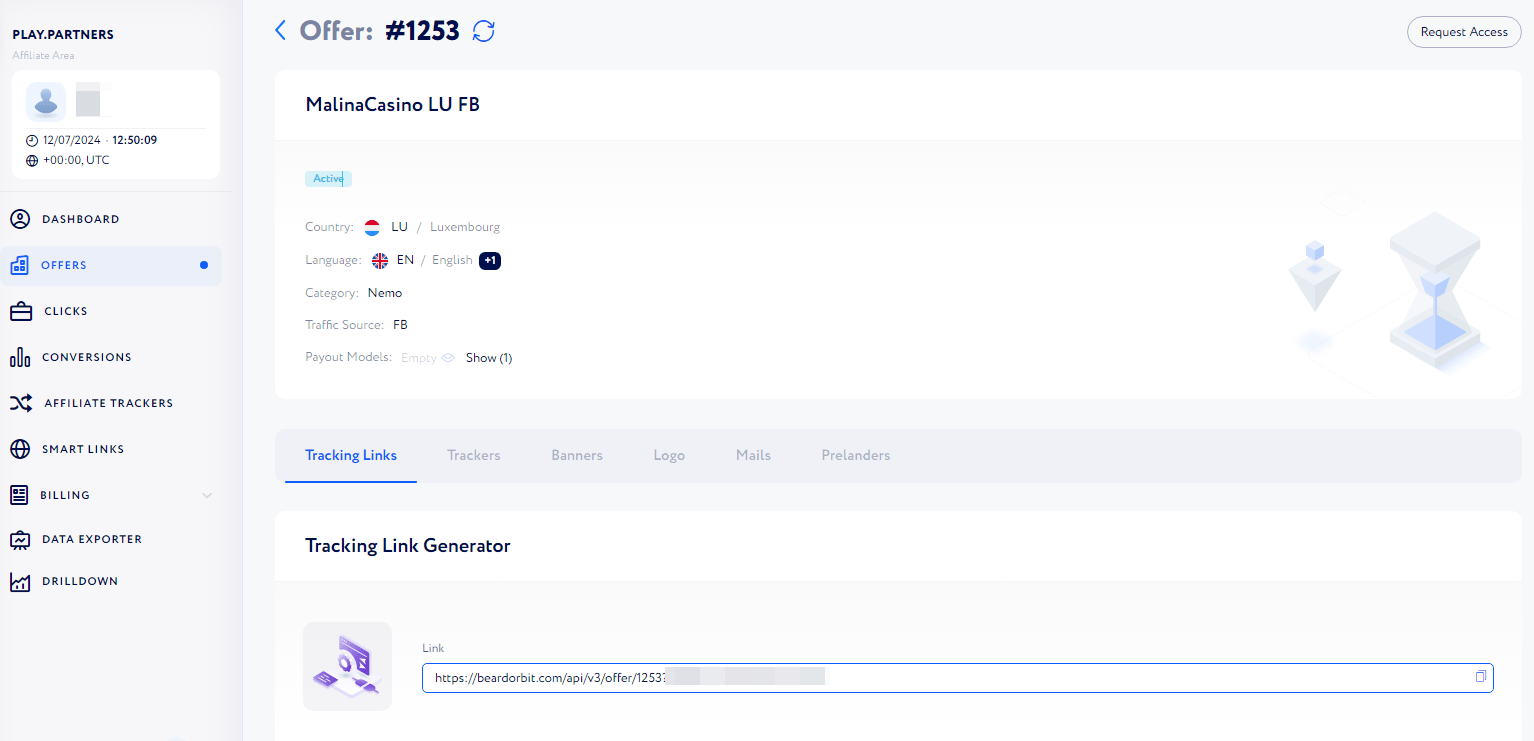Click the 12:50:09 time display
1534x741 pixels.
coord(134,140)
